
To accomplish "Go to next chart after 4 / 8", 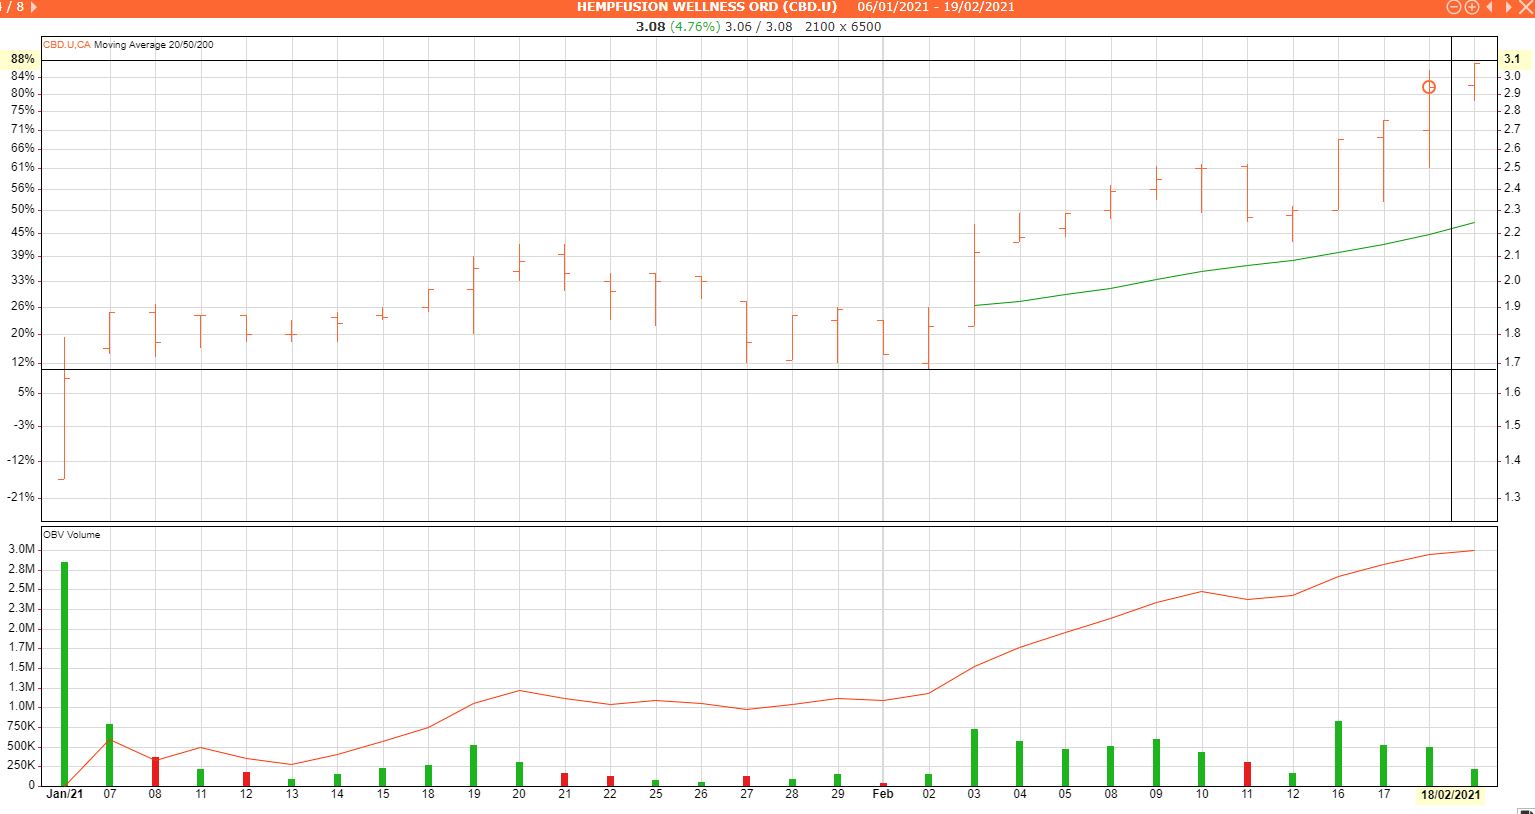I will point(34,7).
